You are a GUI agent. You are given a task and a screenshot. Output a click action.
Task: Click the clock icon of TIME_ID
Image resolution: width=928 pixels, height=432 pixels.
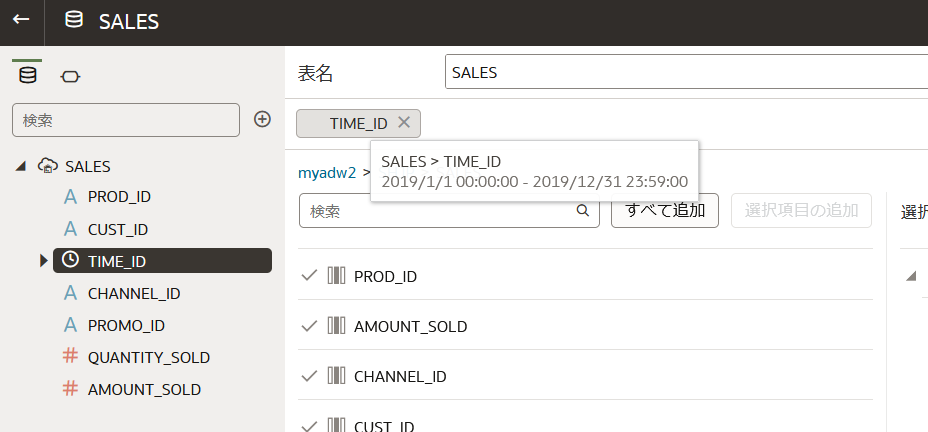(70, 259)
